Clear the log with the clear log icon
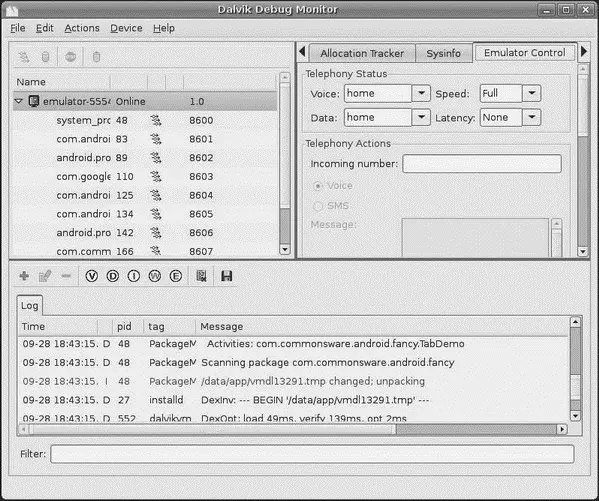 click(201, 276)
